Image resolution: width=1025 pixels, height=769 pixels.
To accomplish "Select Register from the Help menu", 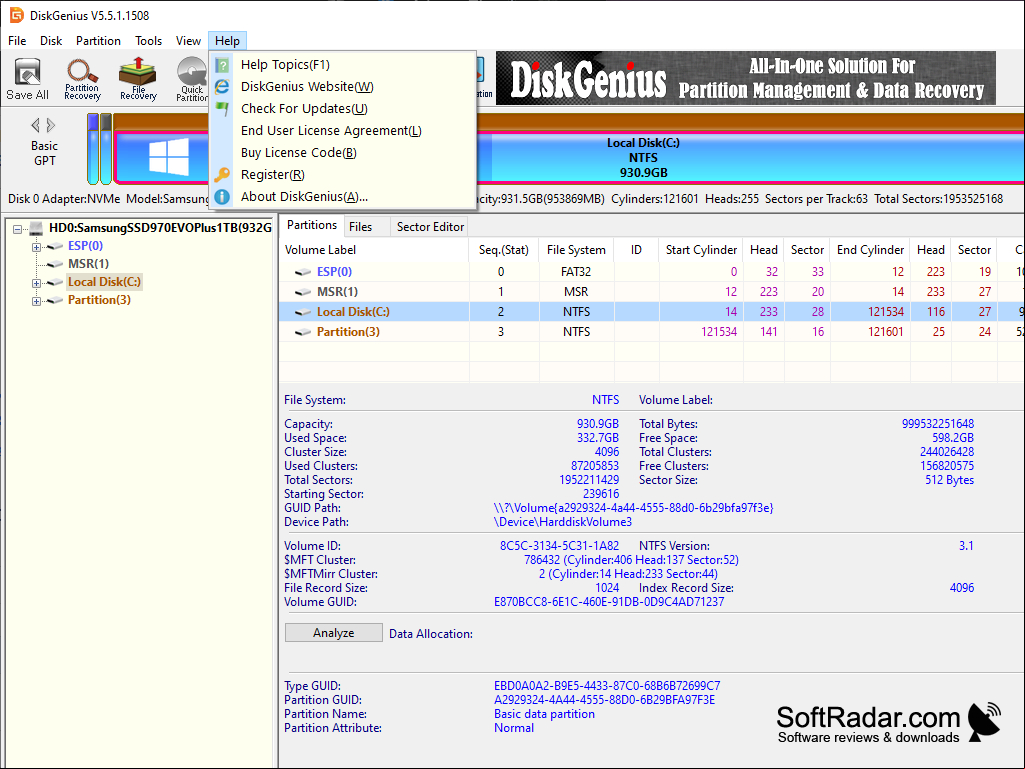I will (x=343, y=175).
